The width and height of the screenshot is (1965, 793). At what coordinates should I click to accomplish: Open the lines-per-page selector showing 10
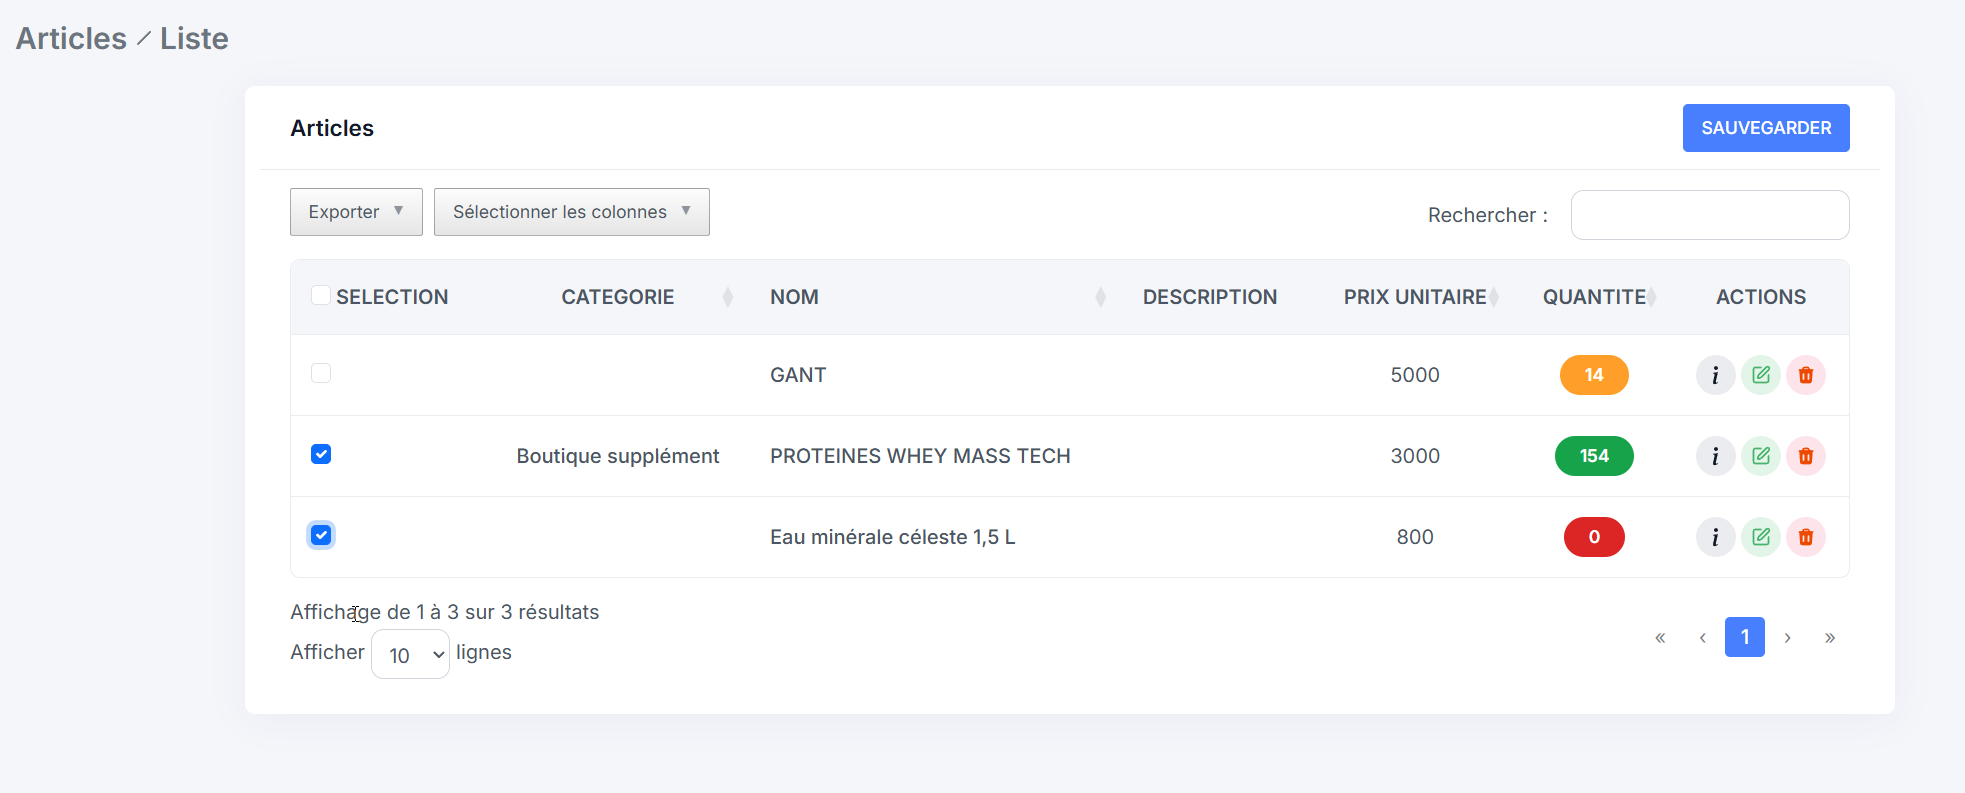[x=410, y=654]
